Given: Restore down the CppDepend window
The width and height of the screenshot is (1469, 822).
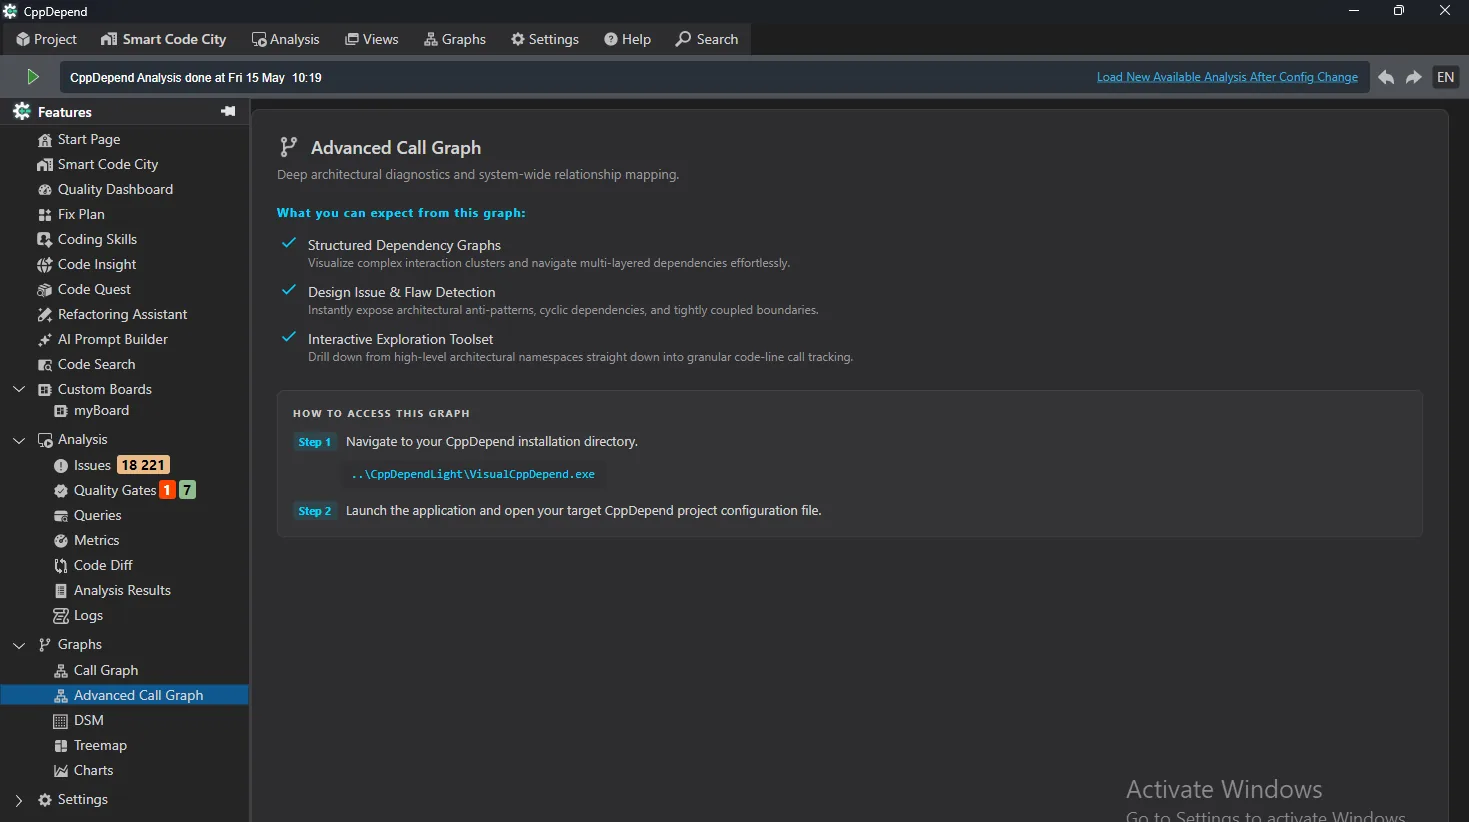Looking at the screenshot, I should click(x=1399, y=11).
